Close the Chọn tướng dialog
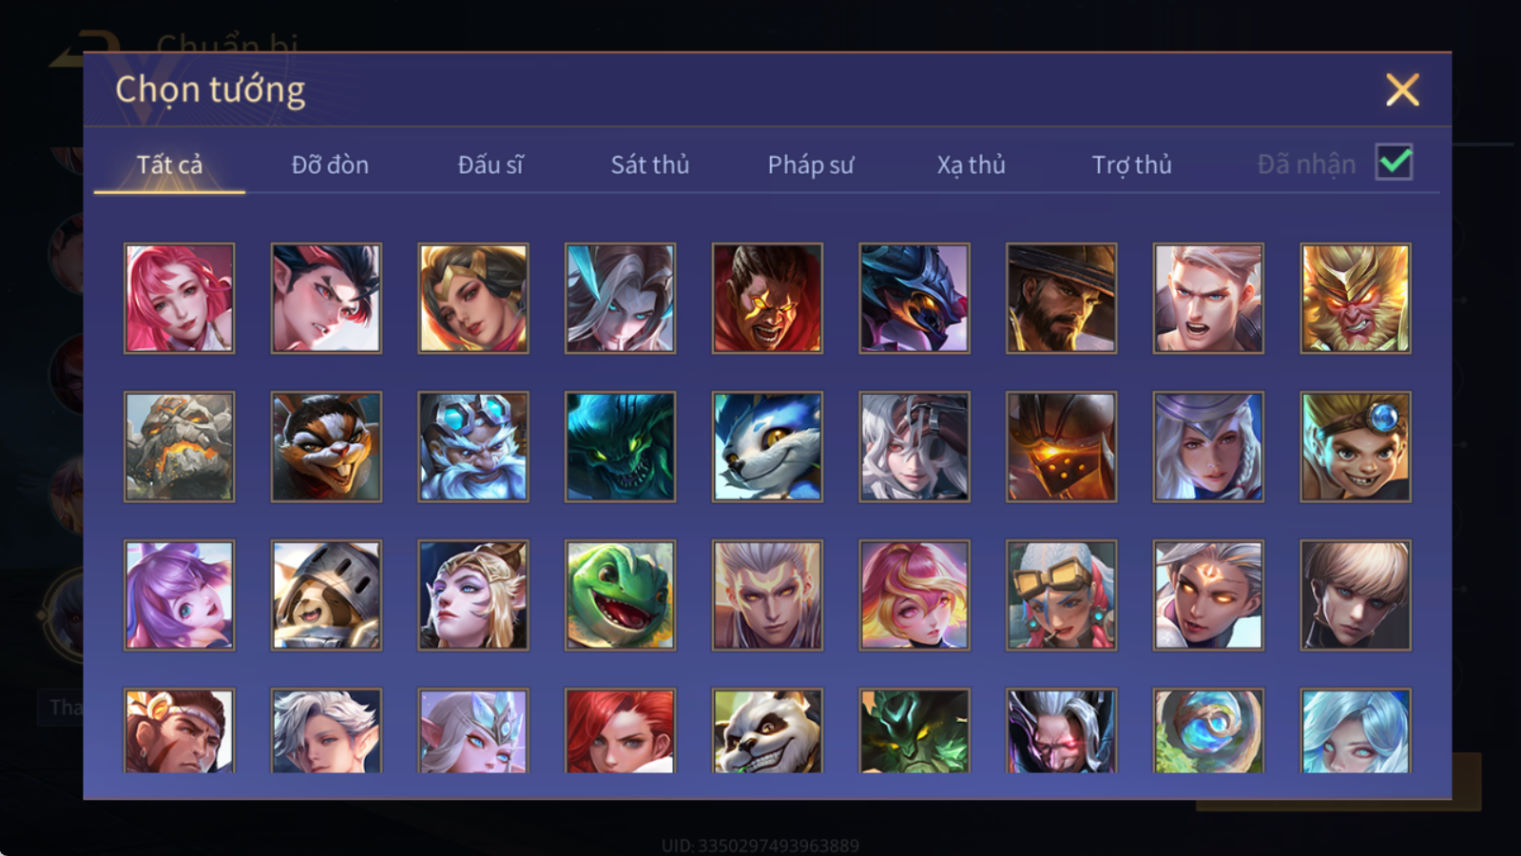This screenshot has width=1521, height=856. click(x=1402, y=90)
